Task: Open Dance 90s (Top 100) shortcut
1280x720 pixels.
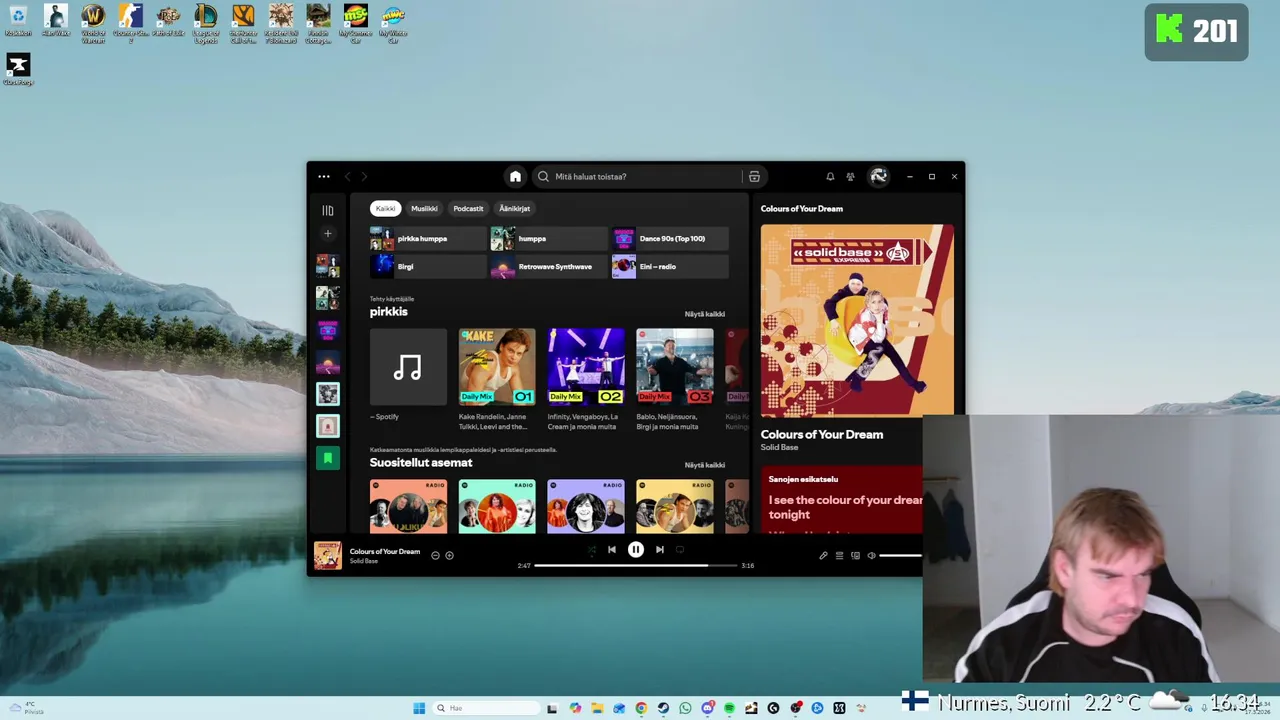Action: pos(670,239)
